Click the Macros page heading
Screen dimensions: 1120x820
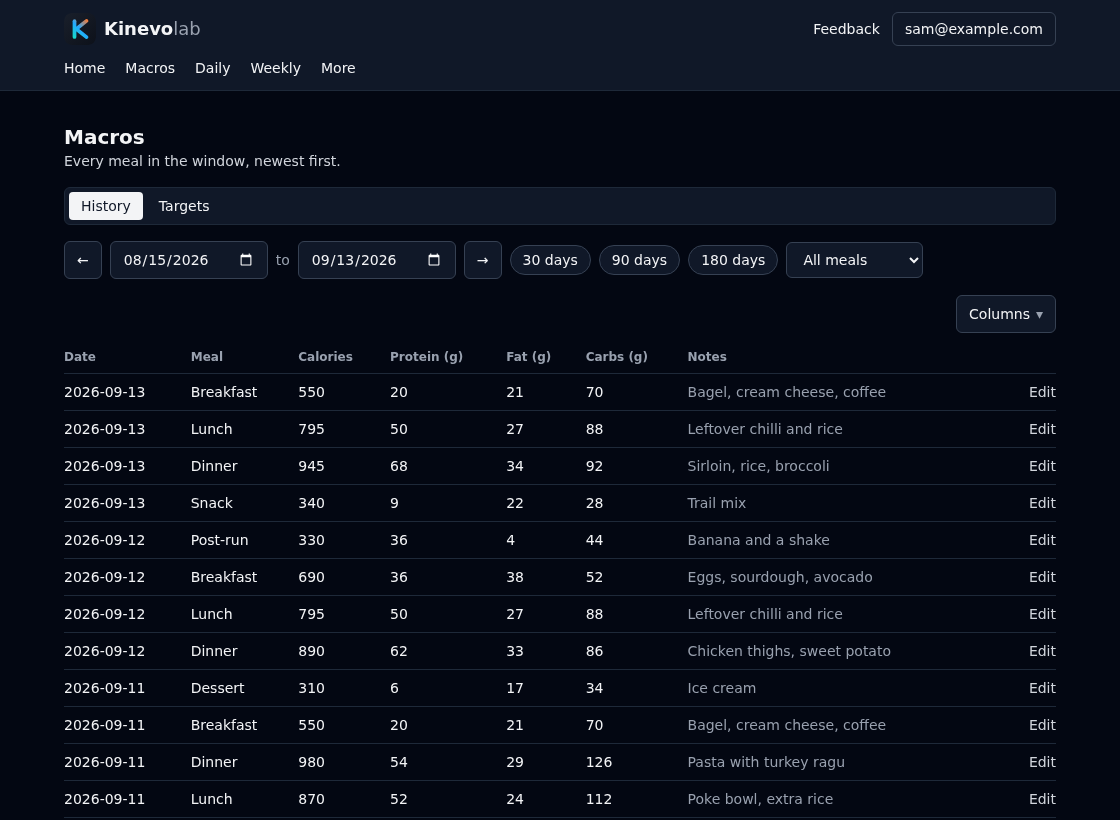[104, 137]
